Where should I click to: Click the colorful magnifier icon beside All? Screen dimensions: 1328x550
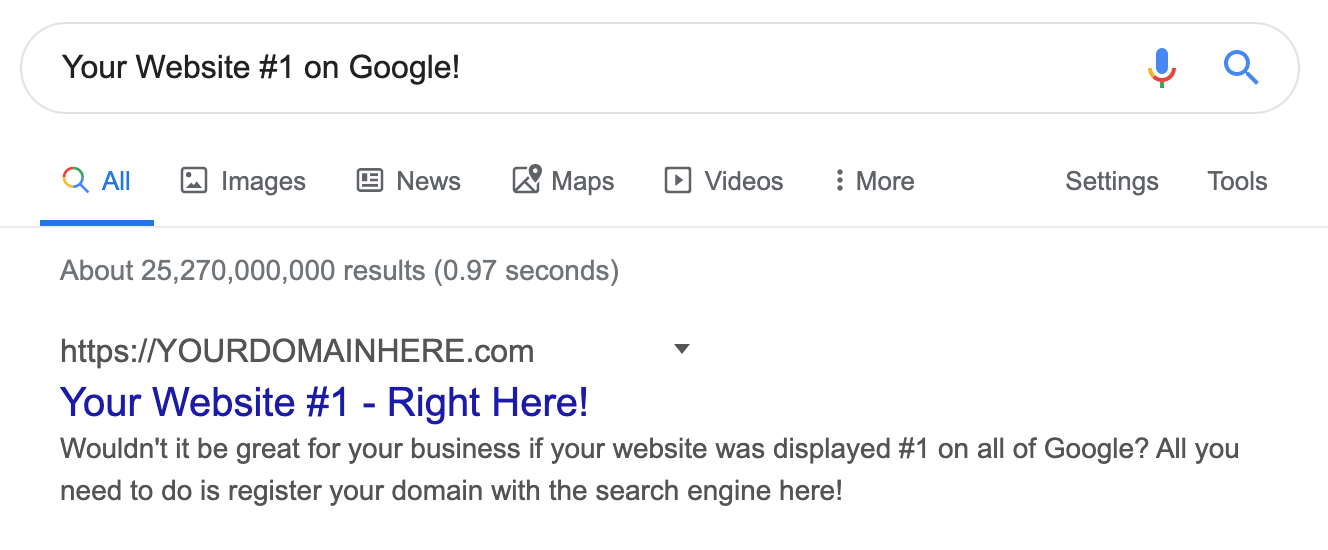pyautogui.click(x=75, y=181)
